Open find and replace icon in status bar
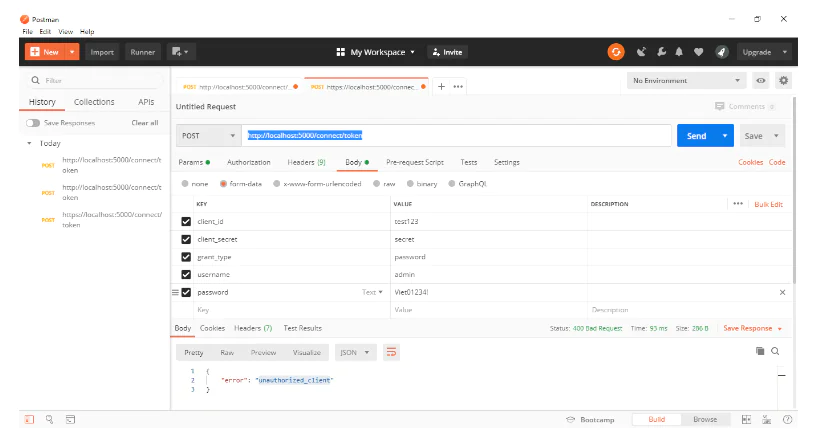Image resolution: width=833 pixels, height=431 pixels. tap(49, 420)
